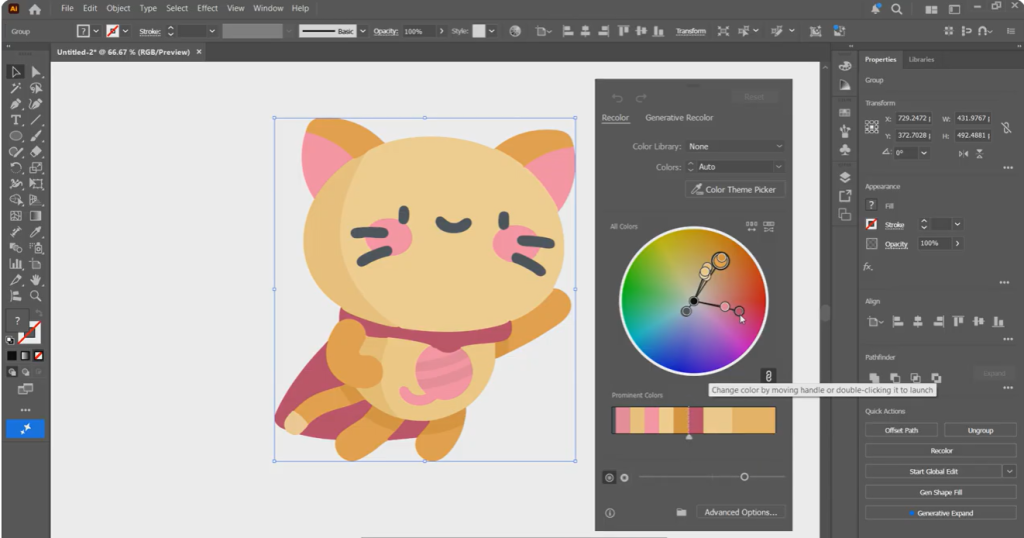Toggle link harmony colors chain icon

769,376
